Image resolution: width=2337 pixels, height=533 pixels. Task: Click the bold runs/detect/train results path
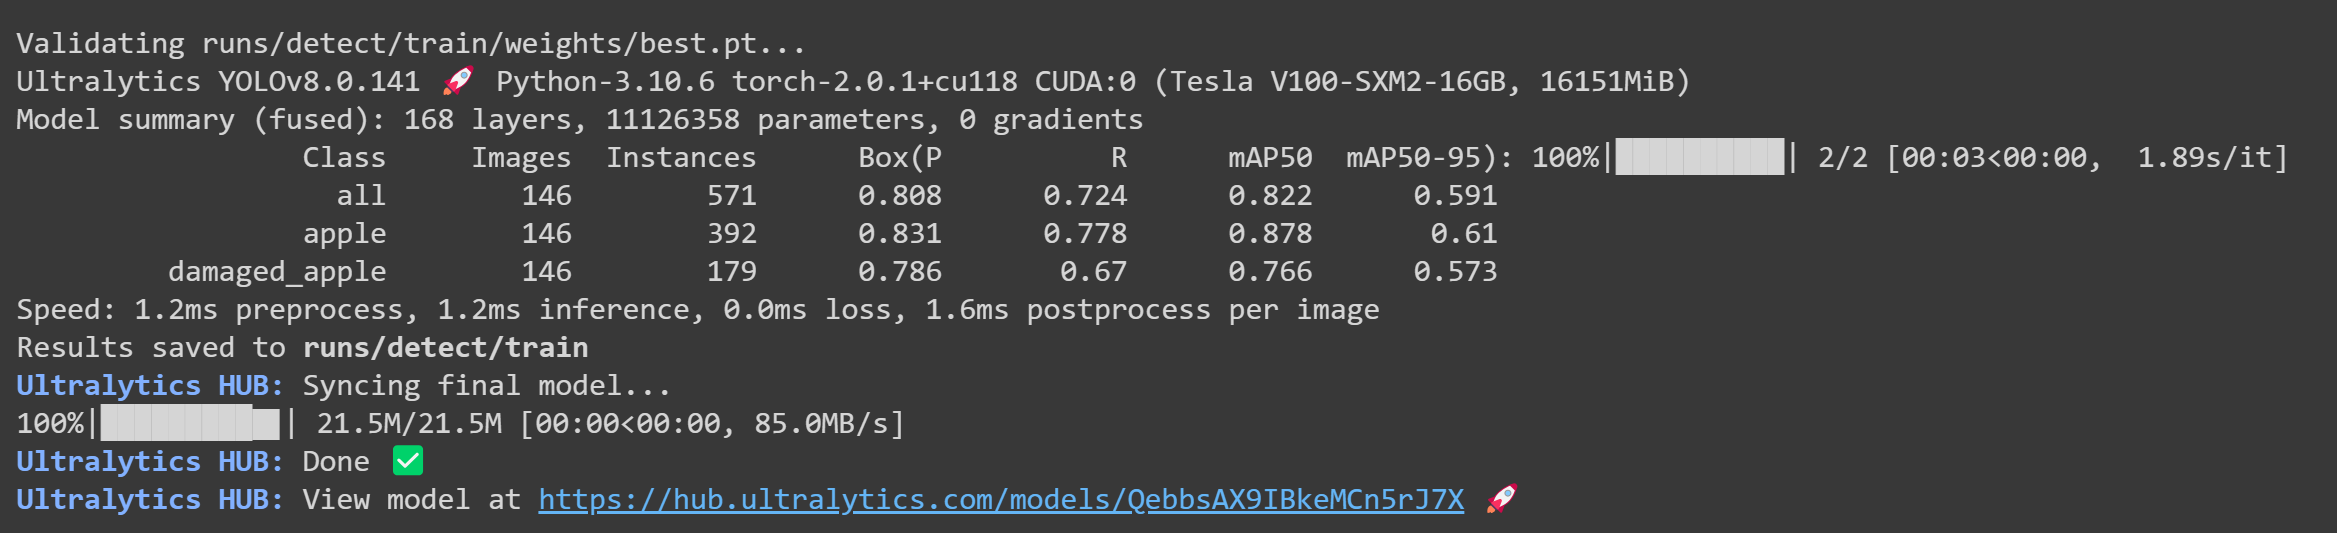pyautogui.click(x=445, y=347)
